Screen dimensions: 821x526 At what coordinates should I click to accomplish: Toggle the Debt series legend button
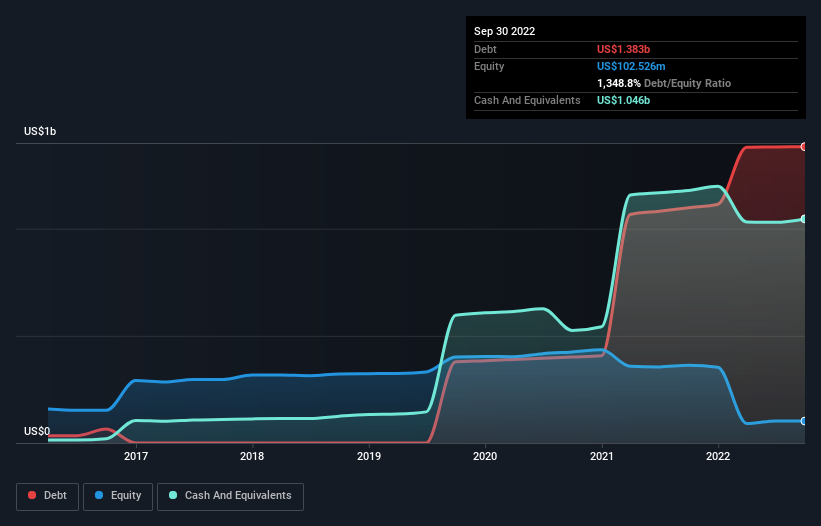click(x=47, y=496)
